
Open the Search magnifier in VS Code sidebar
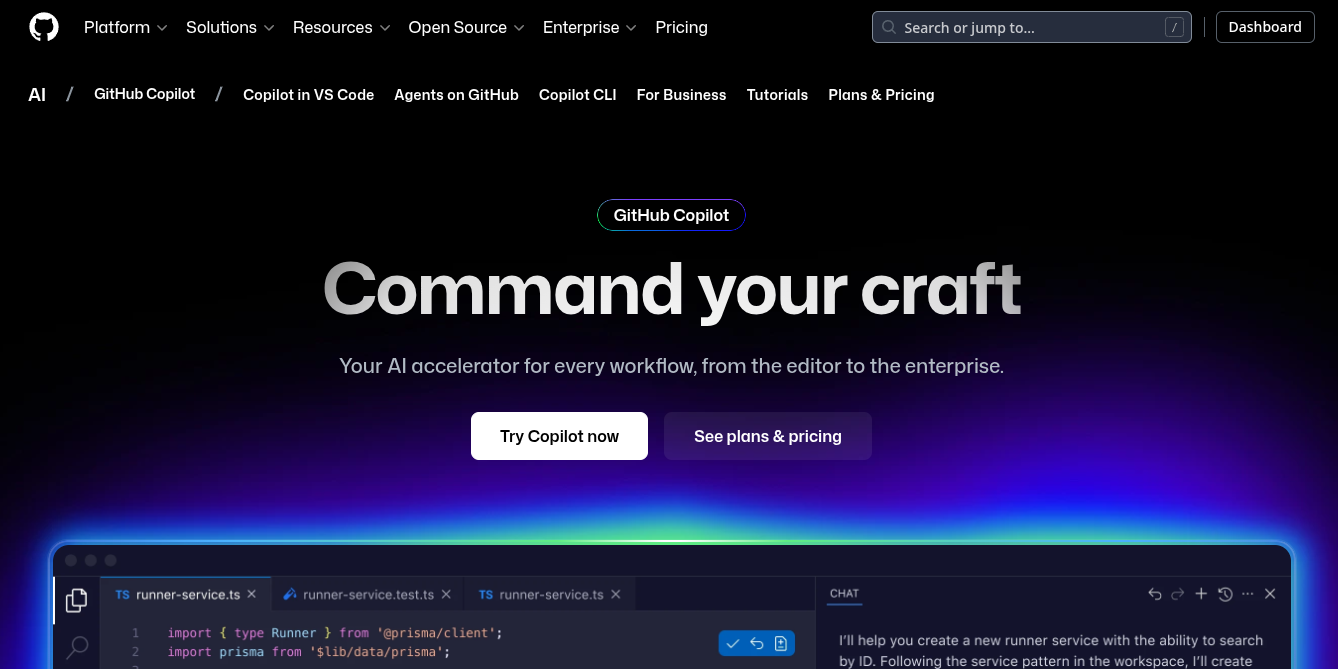(76, 647)
